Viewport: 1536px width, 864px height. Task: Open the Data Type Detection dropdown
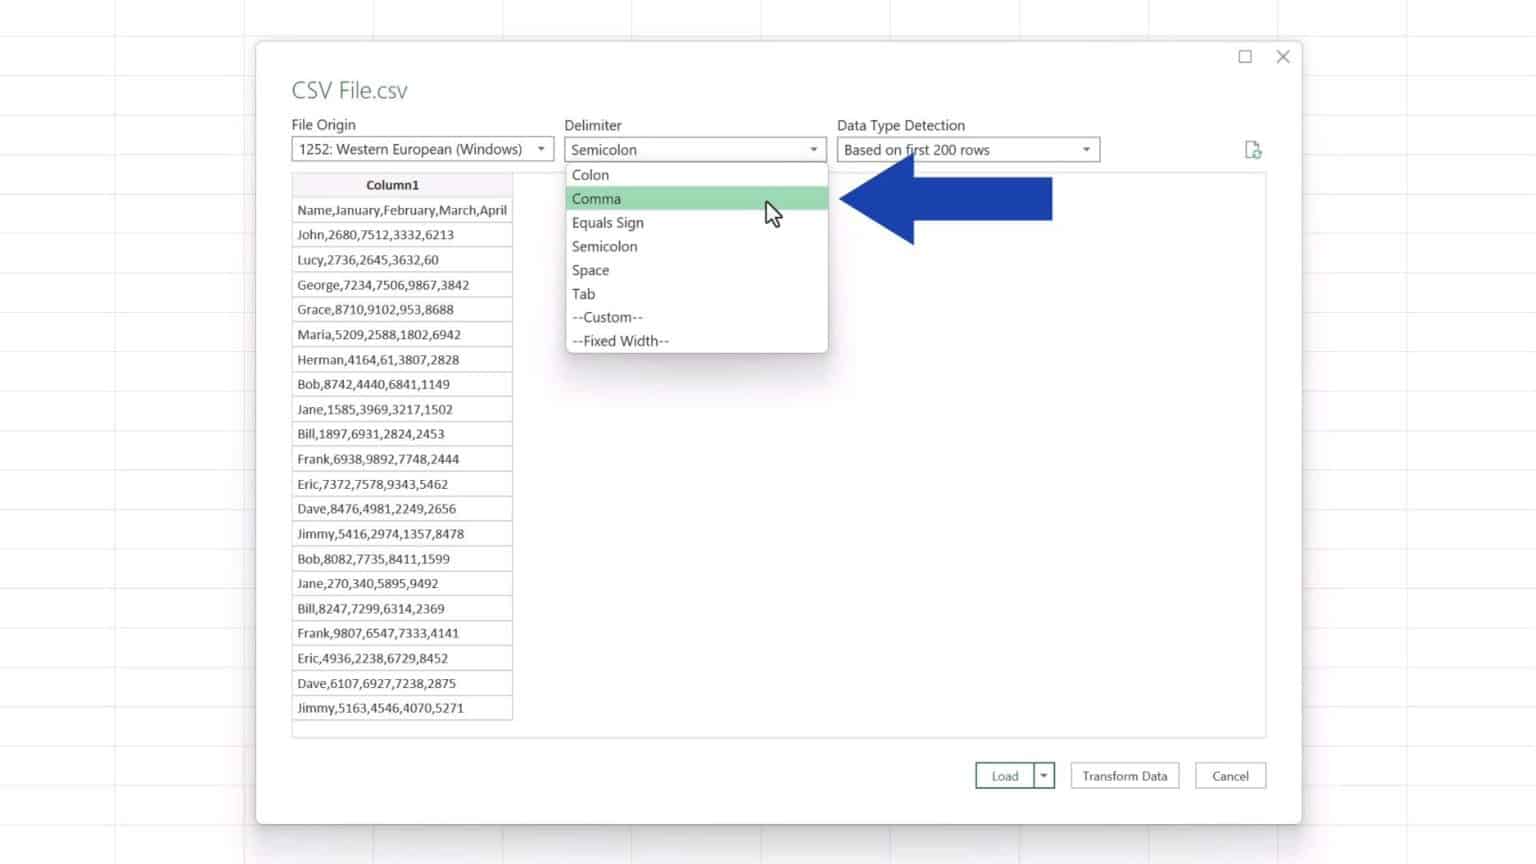tap(1086, 149)
